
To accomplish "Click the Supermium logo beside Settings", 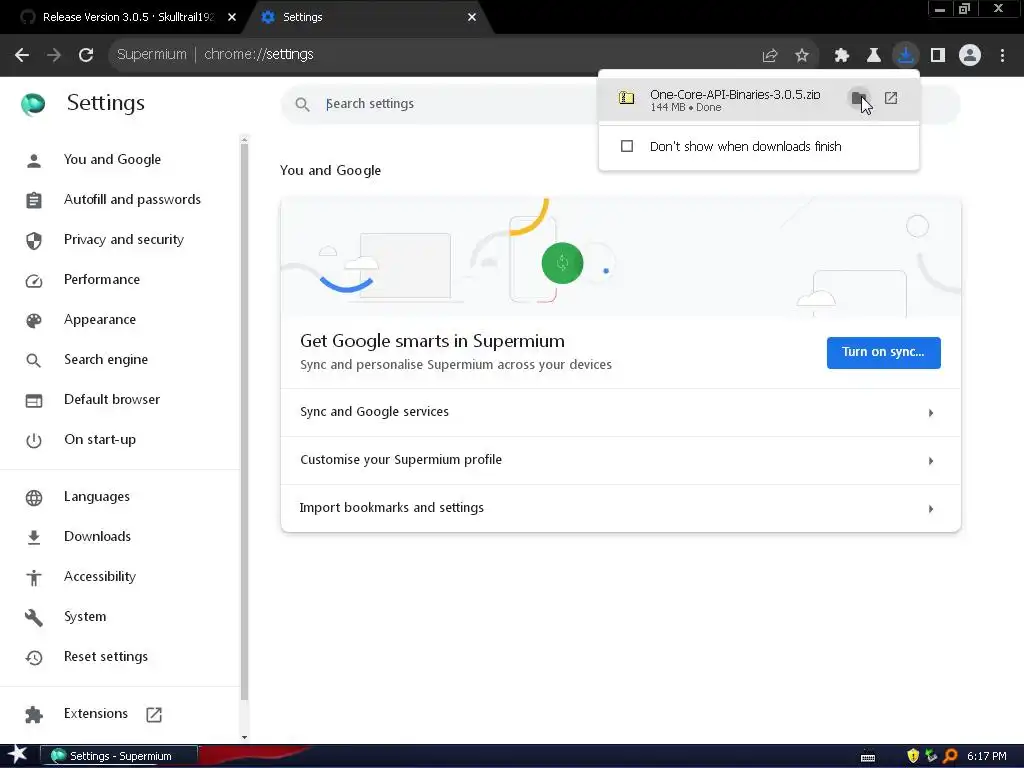I will [x=33, y=104].
